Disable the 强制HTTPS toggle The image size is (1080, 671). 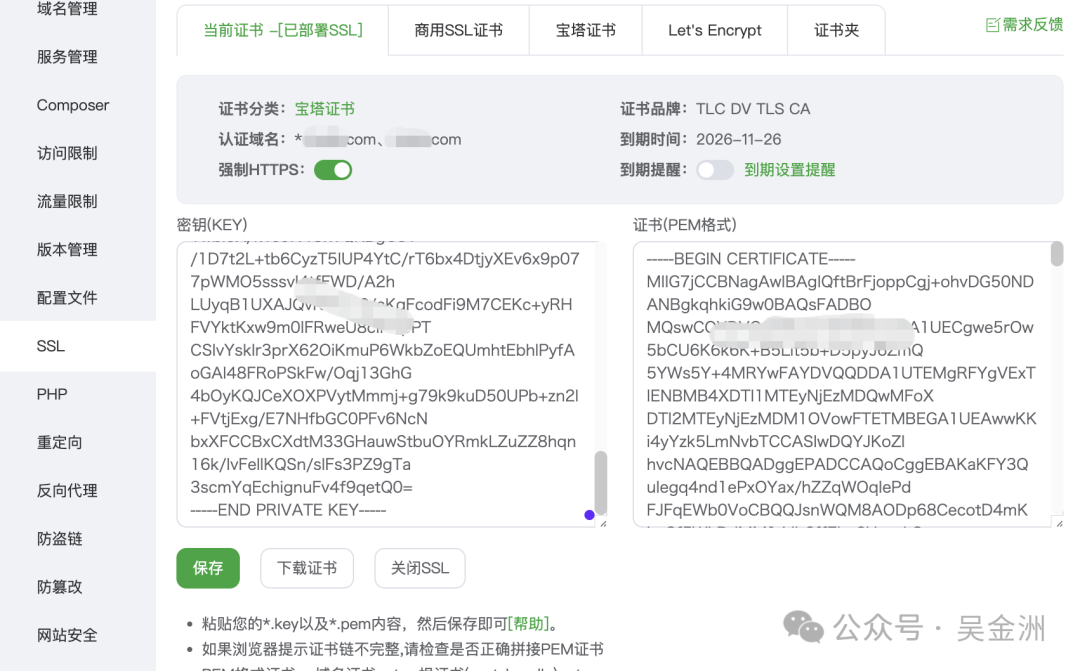[332, 170]
